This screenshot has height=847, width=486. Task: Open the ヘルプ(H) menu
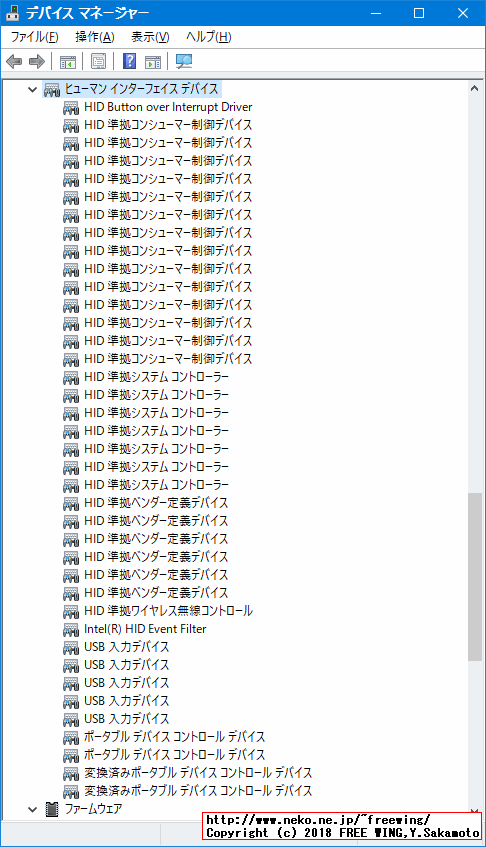(208, 37)
